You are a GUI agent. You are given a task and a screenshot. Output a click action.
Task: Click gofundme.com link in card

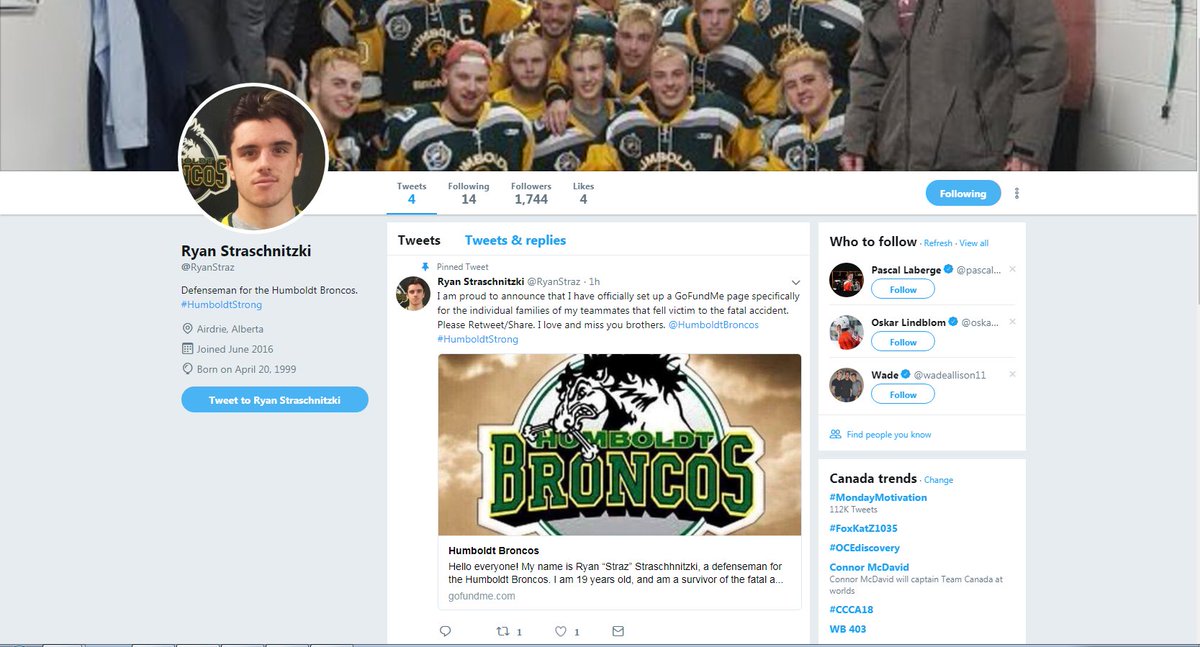(482, 596)
